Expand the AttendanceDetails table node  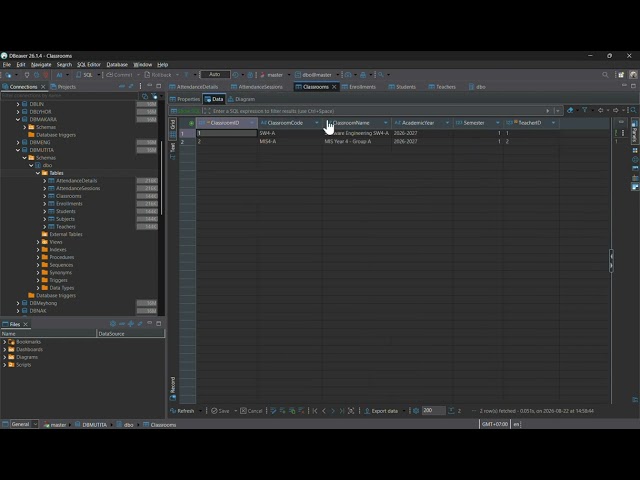click(x=44, y=180)
